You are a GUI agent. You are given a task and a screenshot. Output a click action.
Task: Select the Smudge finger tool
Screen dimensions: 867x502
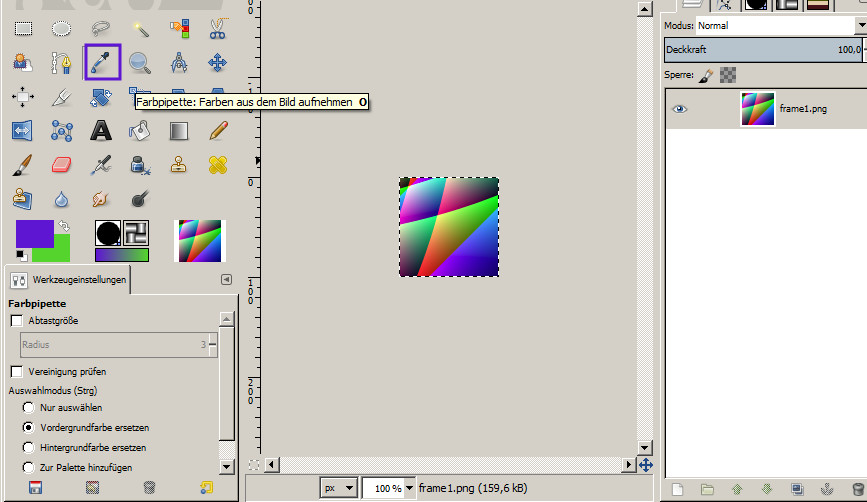[101, 199]
